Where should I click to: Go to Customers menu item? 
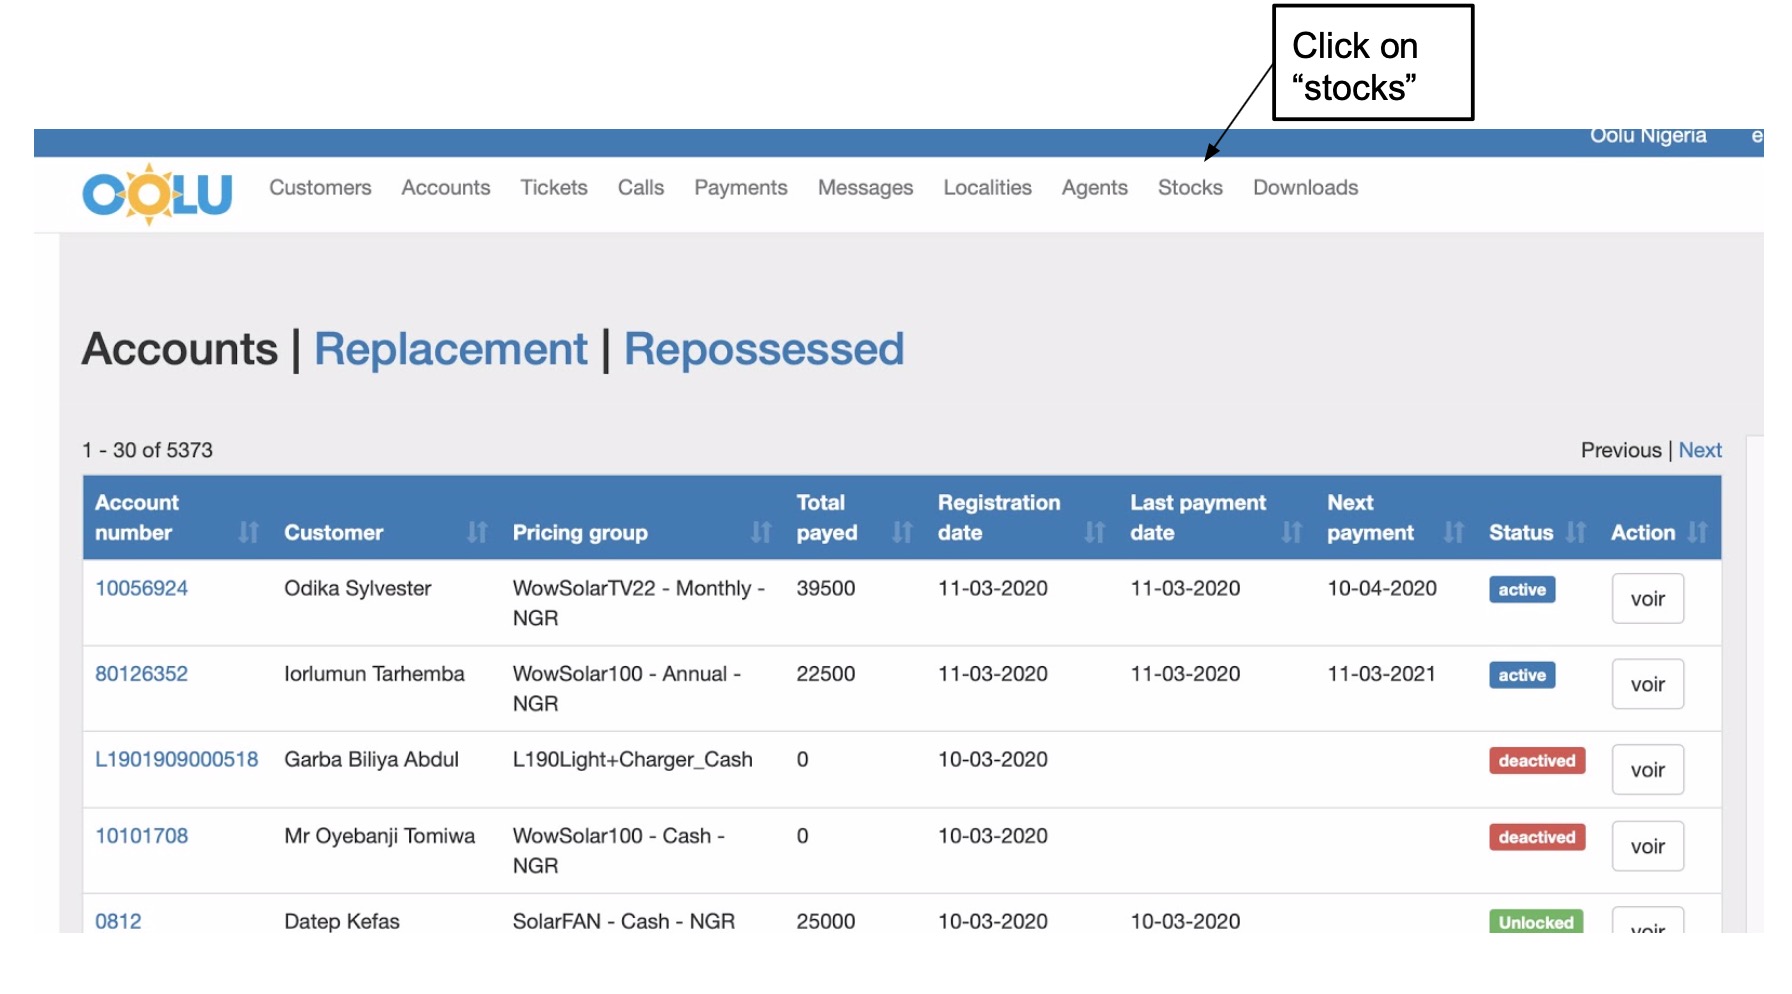coord(320,188)
